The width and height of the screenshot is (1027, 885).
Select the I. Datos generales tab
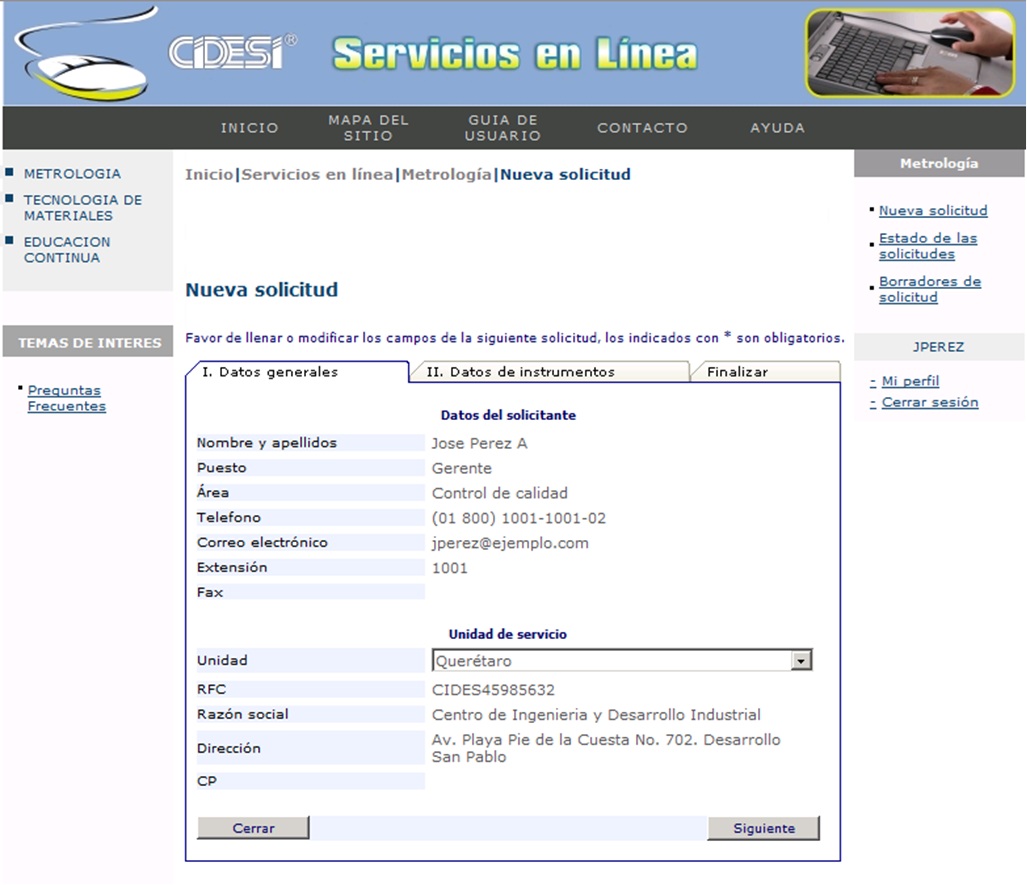pos(270,372)
